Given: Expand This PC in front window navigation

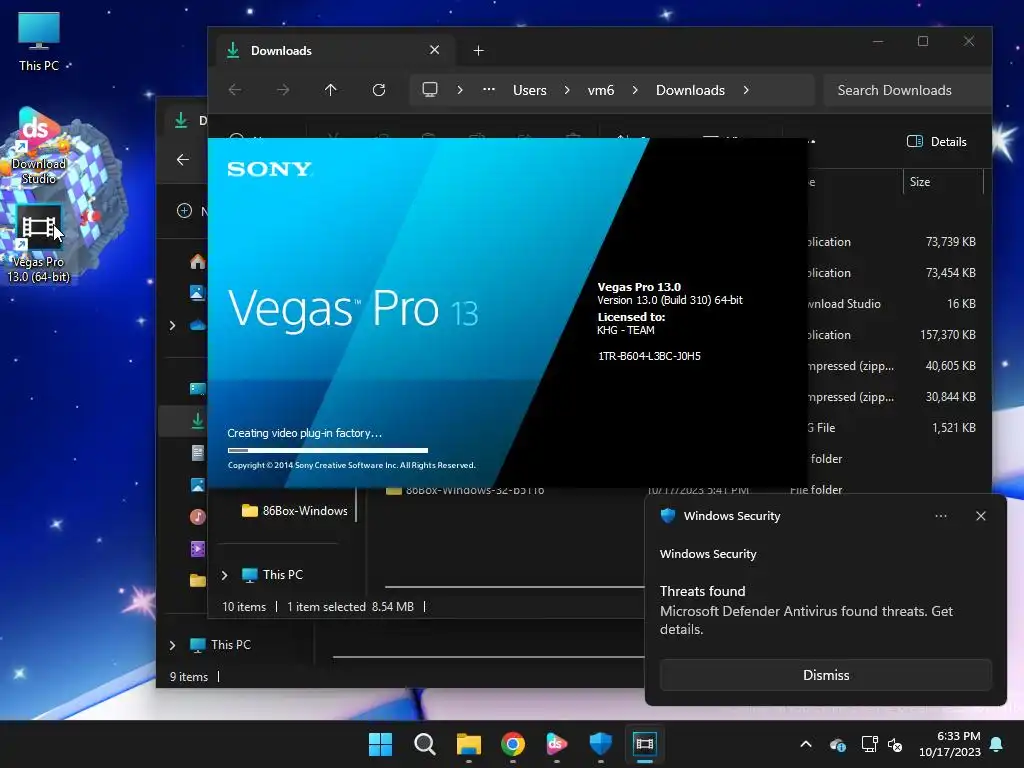Looking at the screenshot, I should pos(225,575).
